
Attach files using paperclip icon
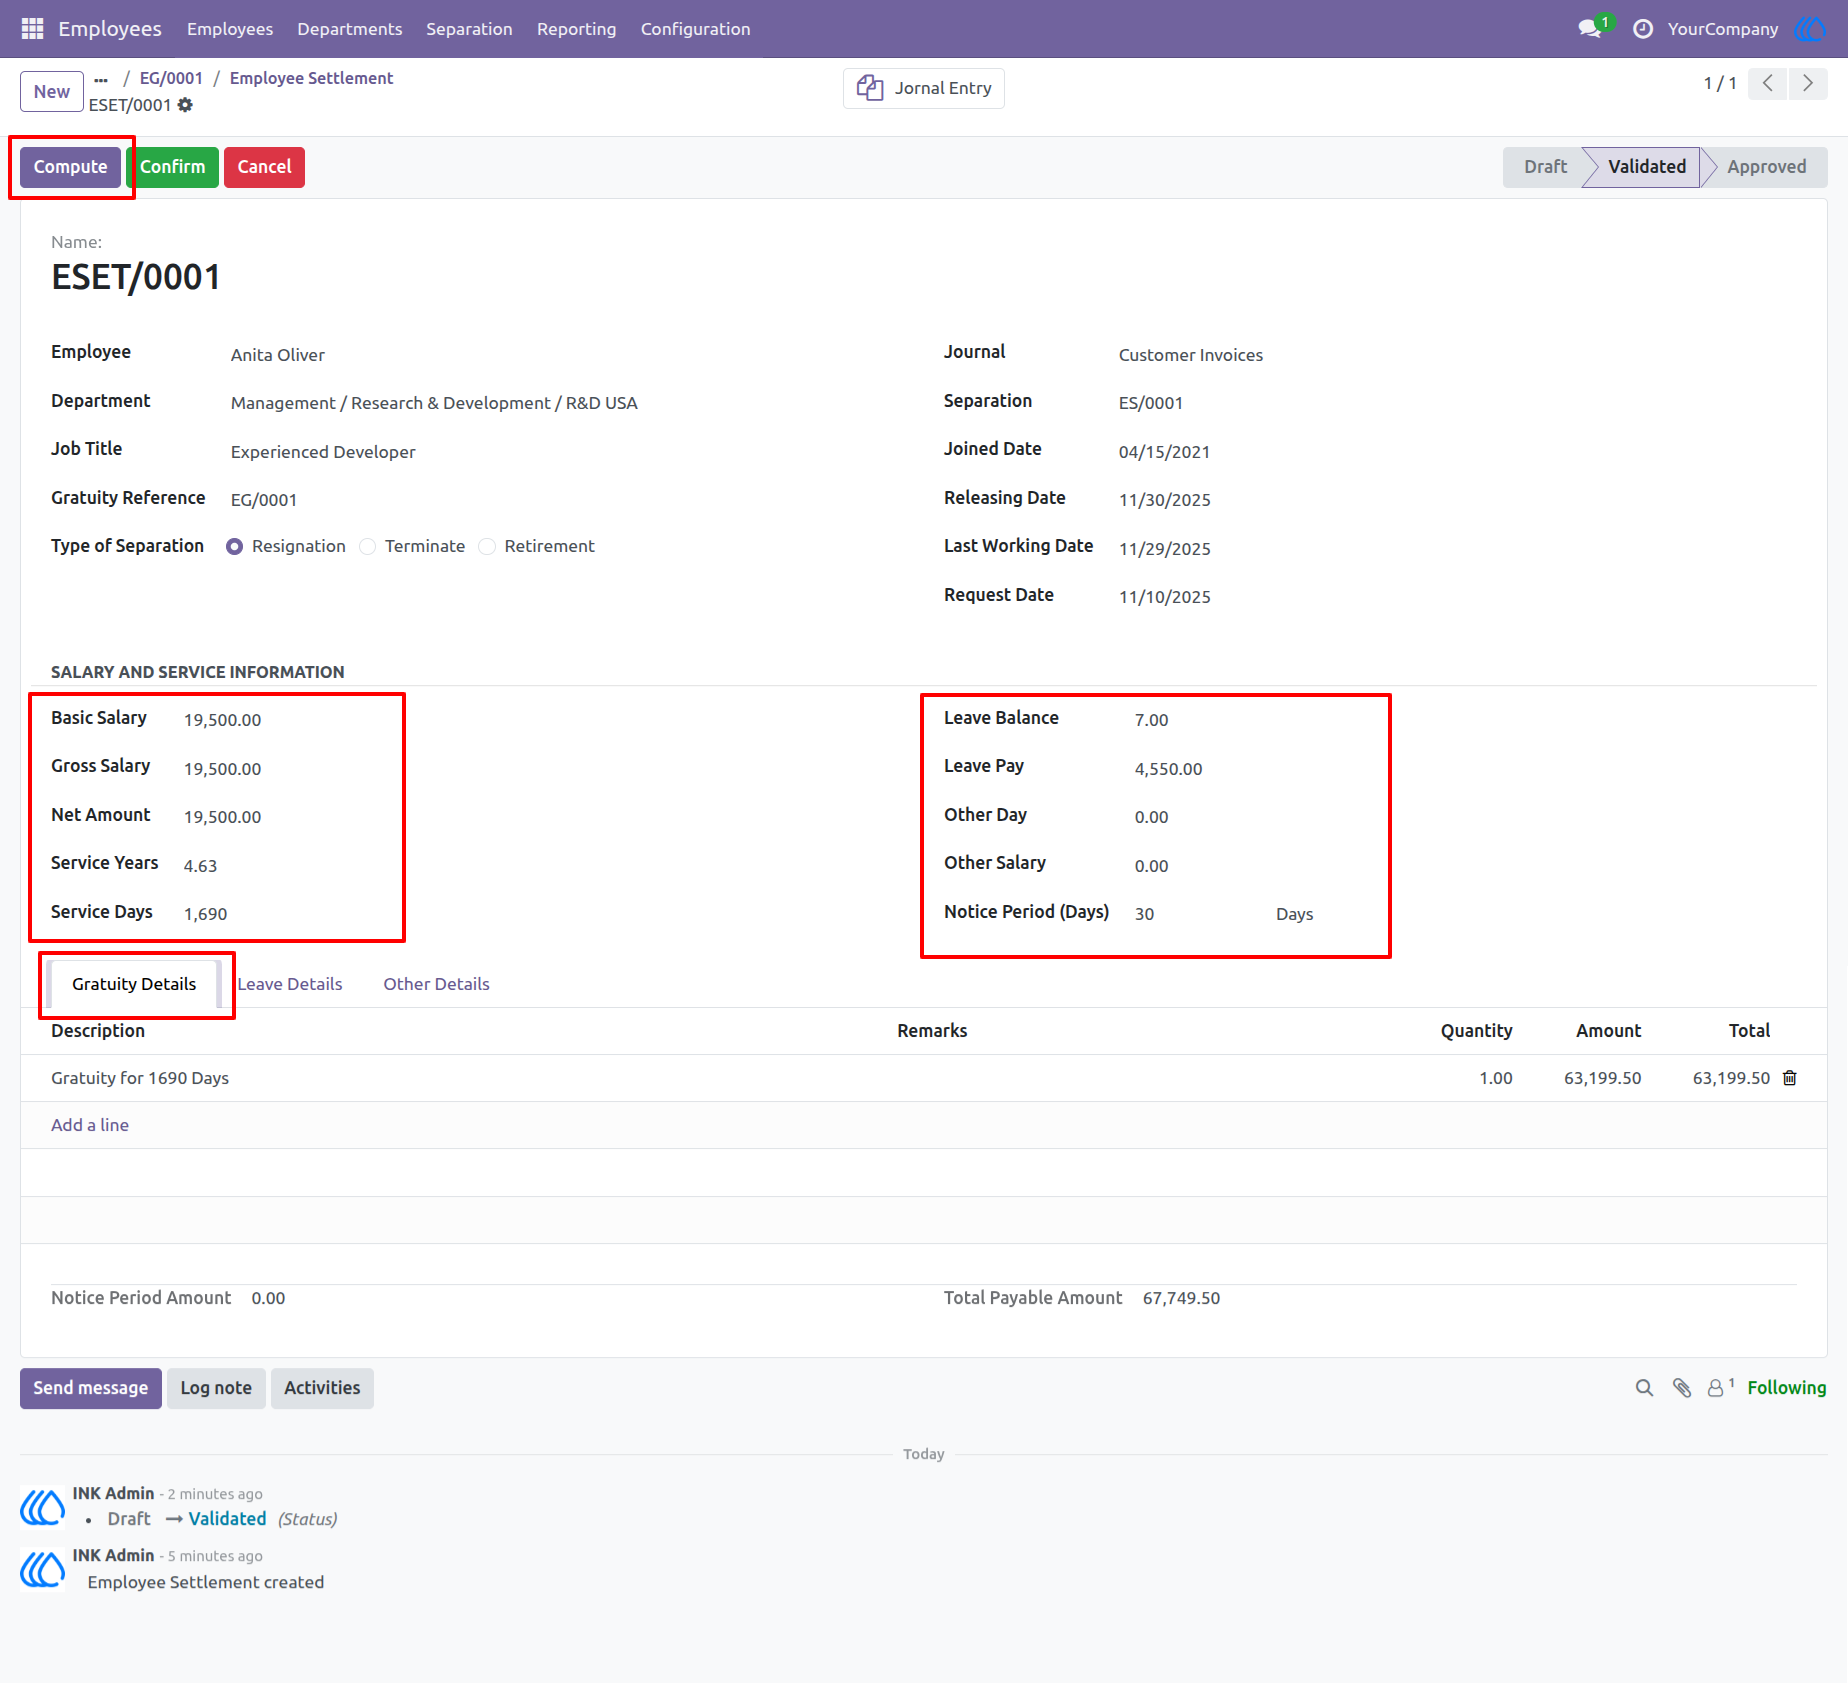(1682, 1388)
